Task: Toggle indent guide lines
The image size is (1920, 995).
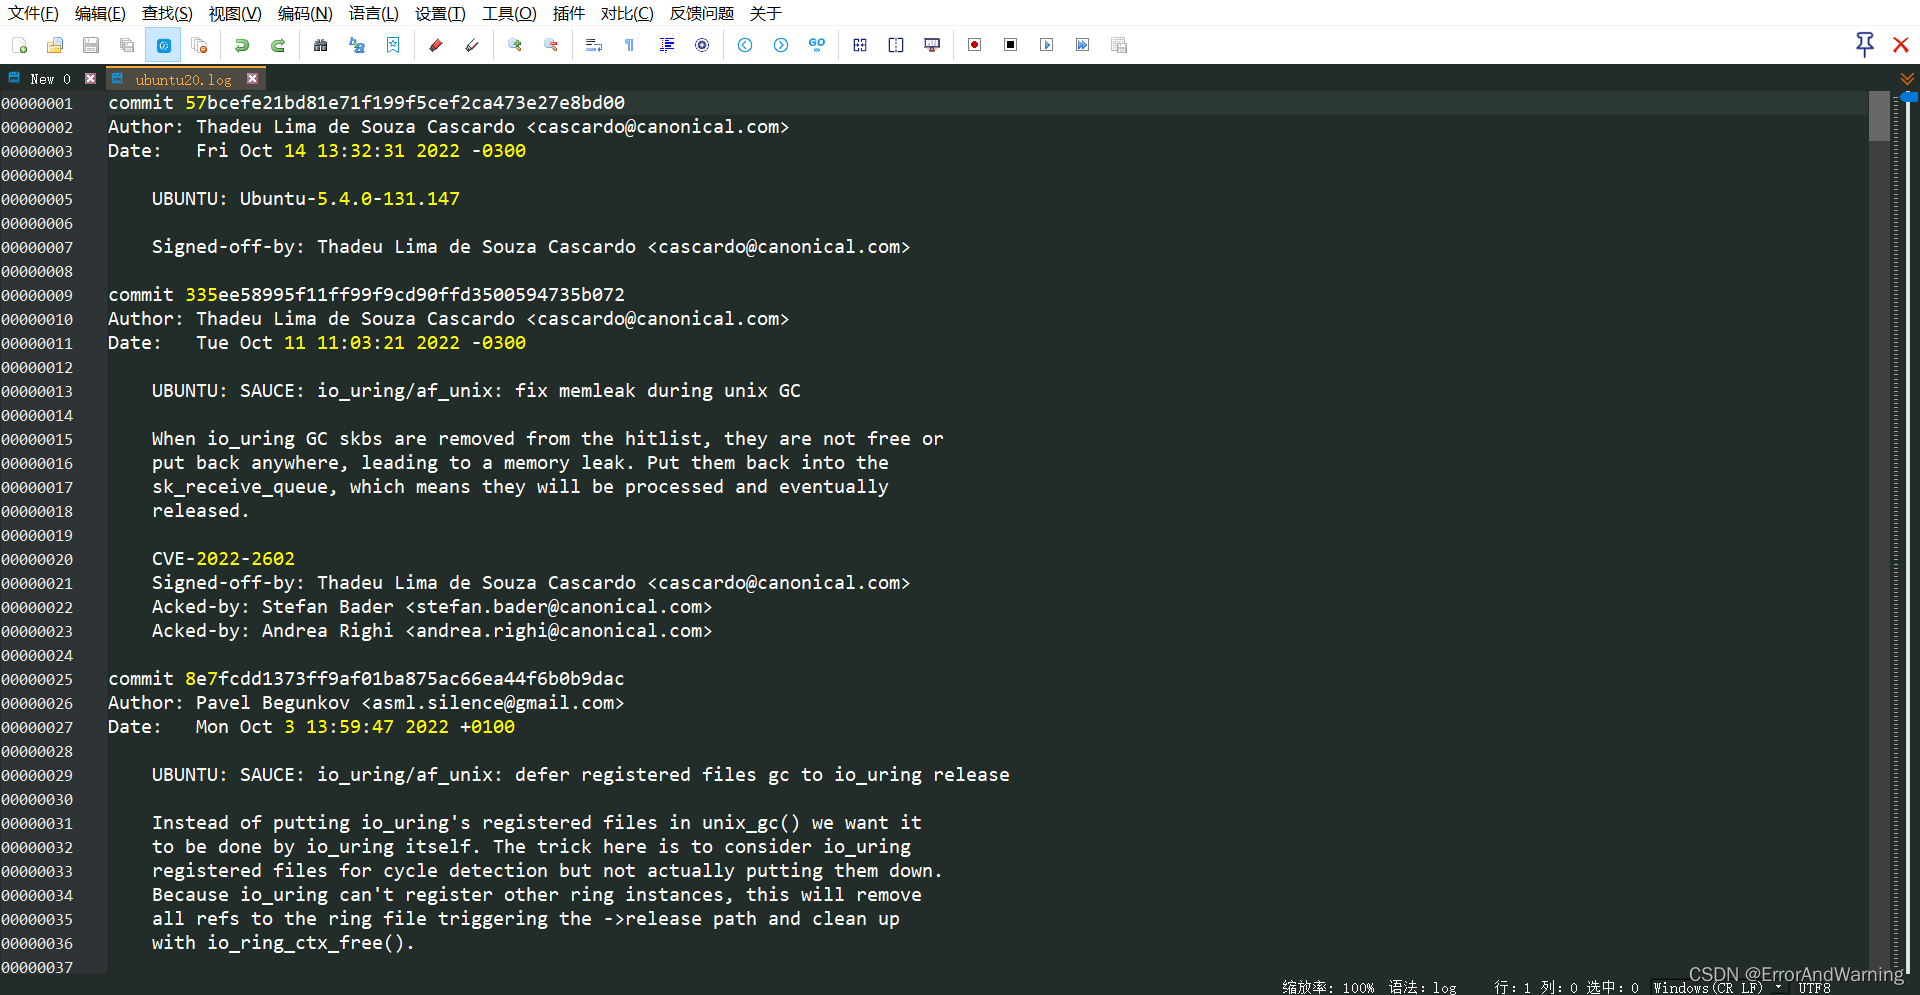Action: 667,45
